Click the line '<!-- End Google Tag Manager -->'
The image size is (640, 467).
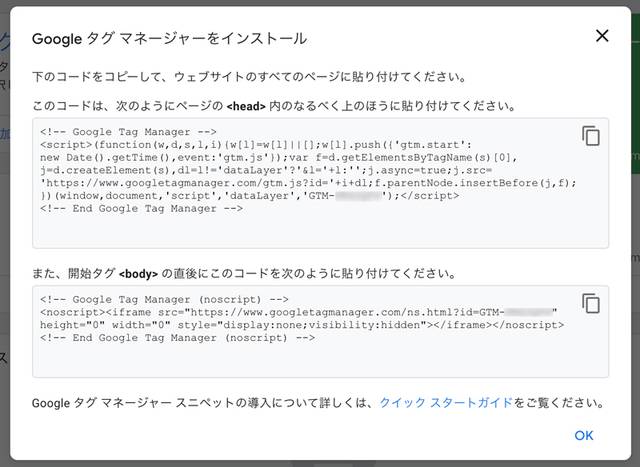pos(141,208)
